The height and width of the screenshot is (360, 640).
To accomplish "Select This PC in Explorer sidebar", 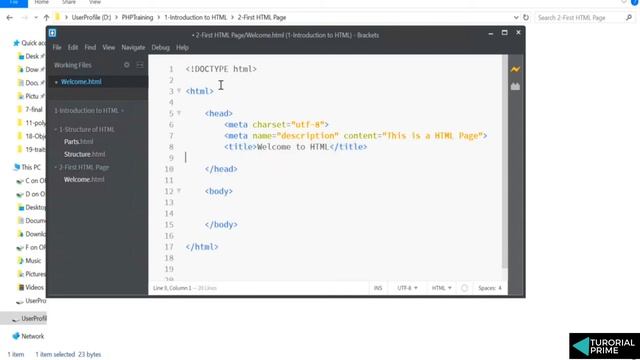I will pos(27,167).
